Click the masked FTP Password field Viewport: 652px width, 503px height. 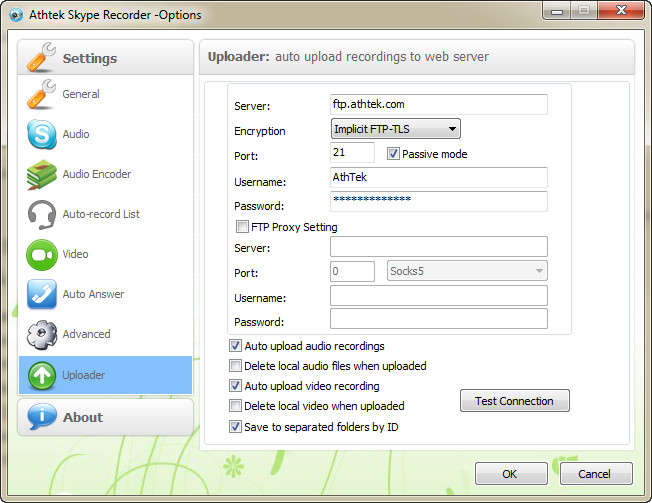pos(439,201)
